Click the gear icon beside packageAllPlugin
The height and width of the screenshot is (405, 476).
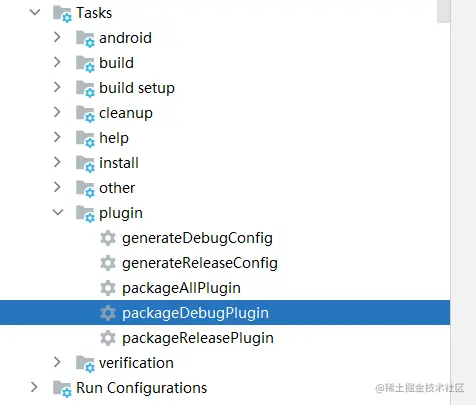click(108, 288)
